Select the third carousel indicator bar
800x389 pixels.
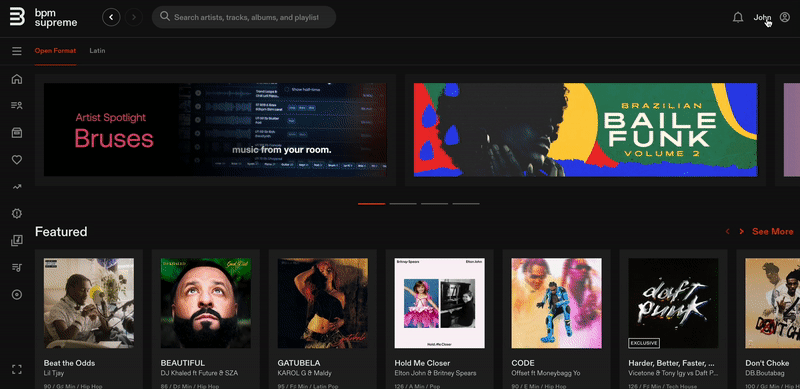coord(435,204)
